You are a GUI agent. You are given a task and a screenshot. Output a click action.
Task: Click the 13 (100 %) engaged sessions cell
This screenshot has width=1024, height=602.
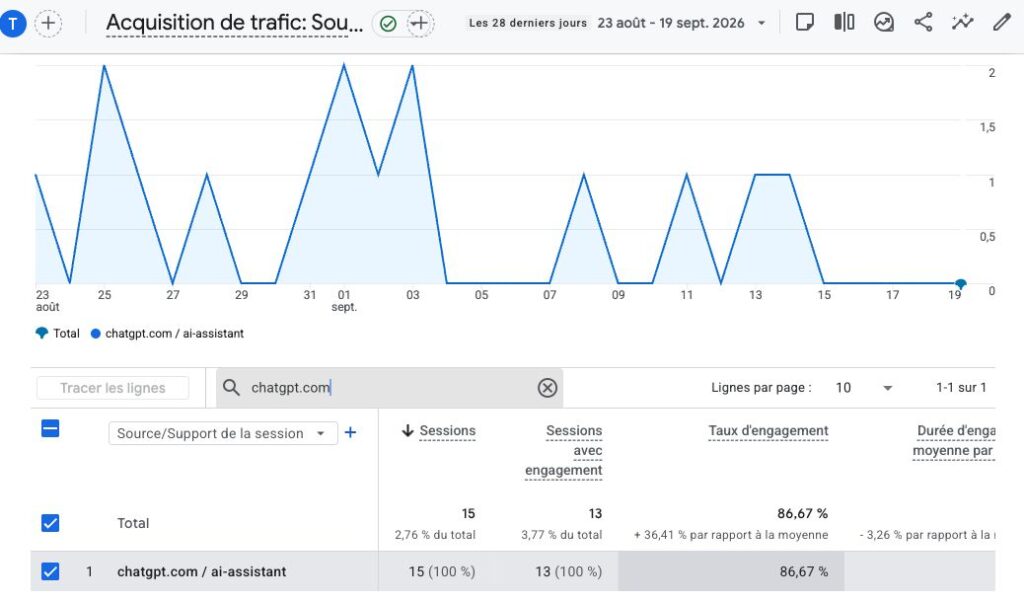(568, 572)
